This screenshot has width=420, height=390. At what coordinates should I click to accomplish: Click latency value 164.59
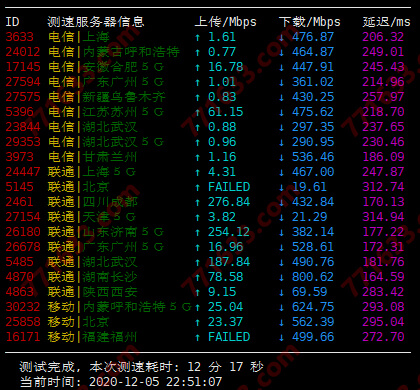tap(383, 277)
